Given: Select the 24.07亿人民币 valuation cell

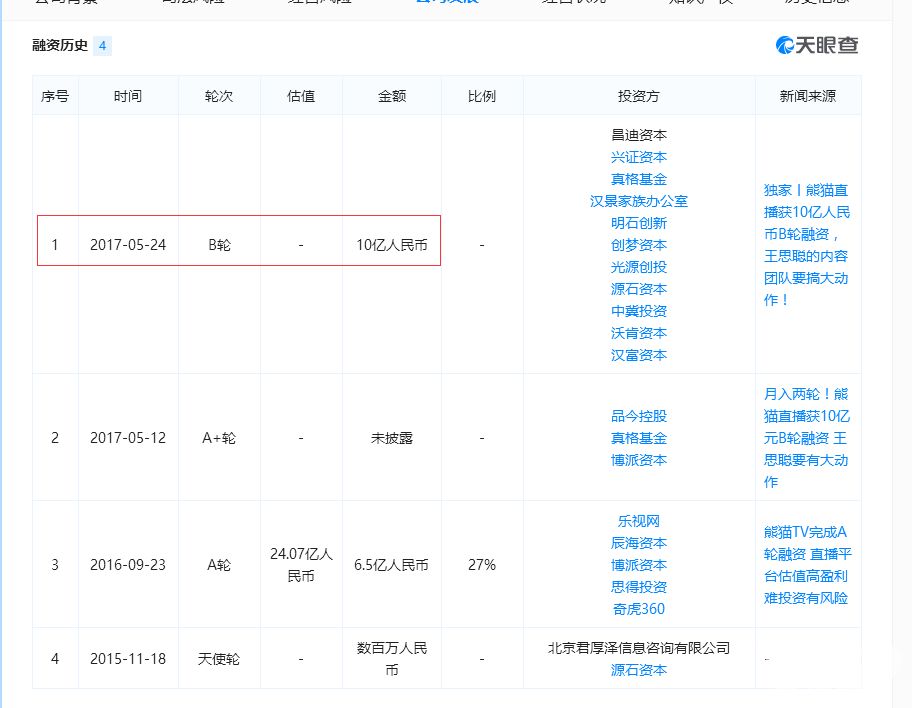Looking at the screenshot, I should coord(301,565).
